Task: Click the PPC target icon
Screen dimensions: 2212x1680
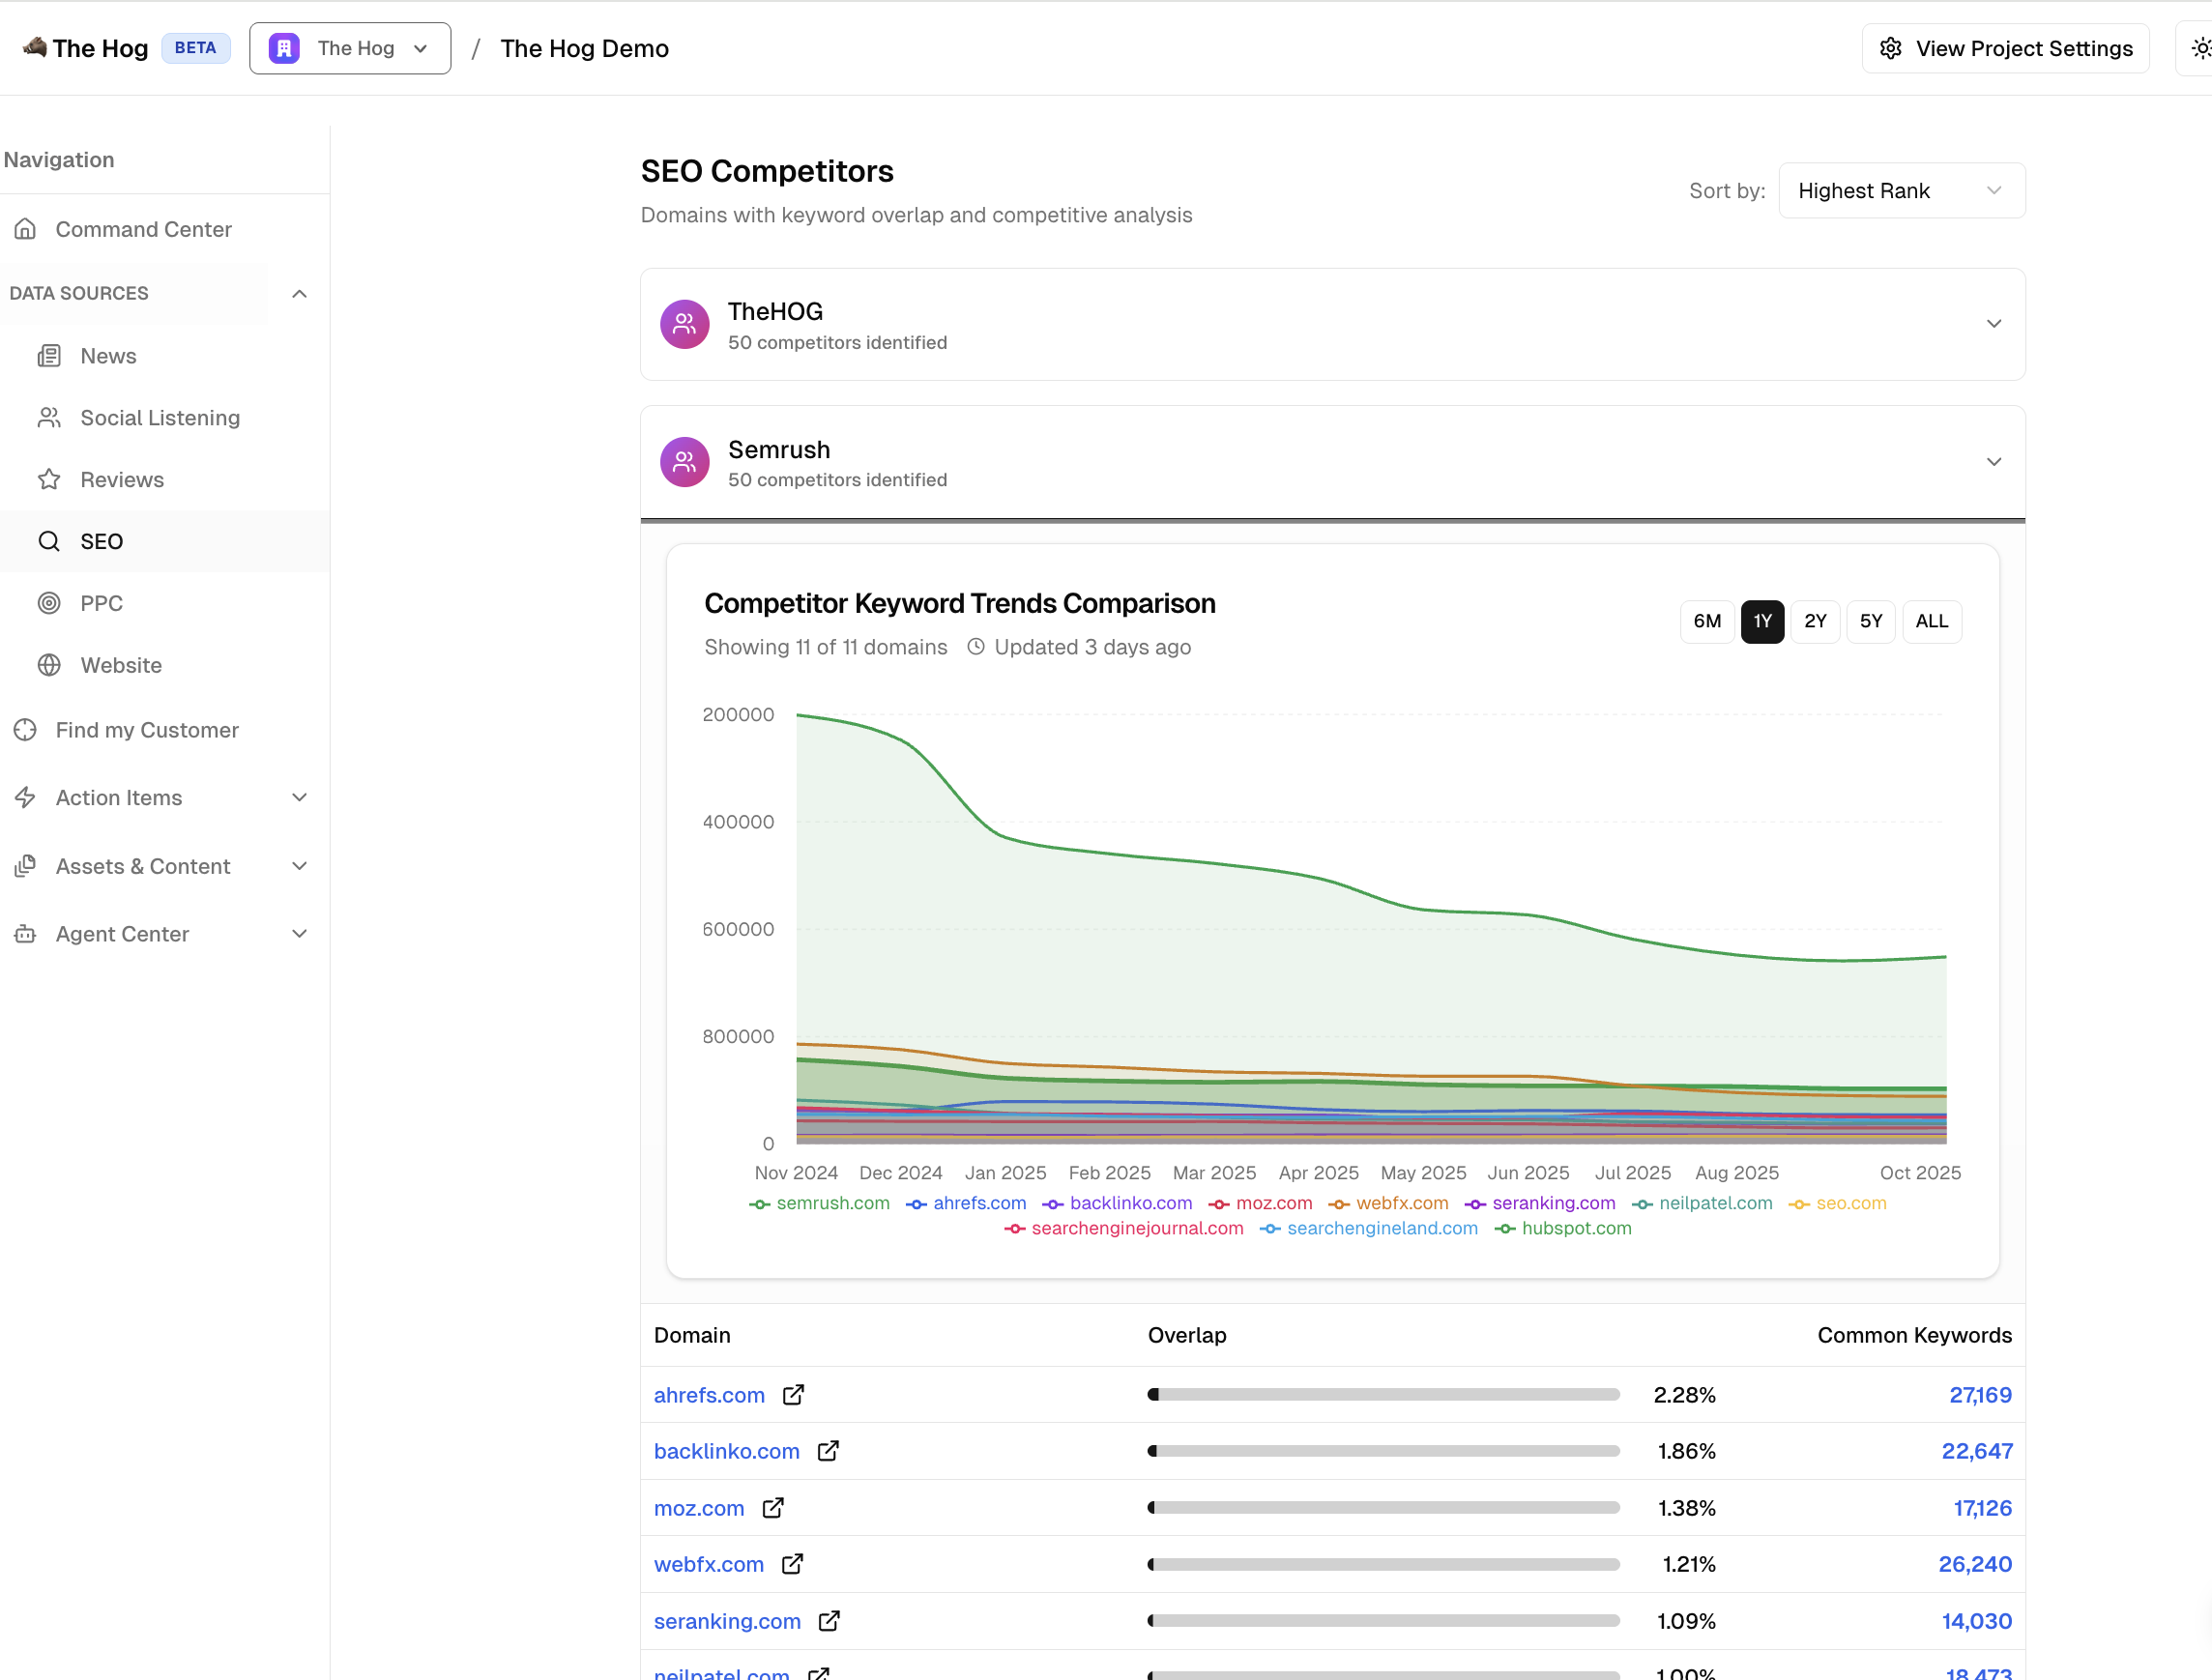Action: click(49, 603)
